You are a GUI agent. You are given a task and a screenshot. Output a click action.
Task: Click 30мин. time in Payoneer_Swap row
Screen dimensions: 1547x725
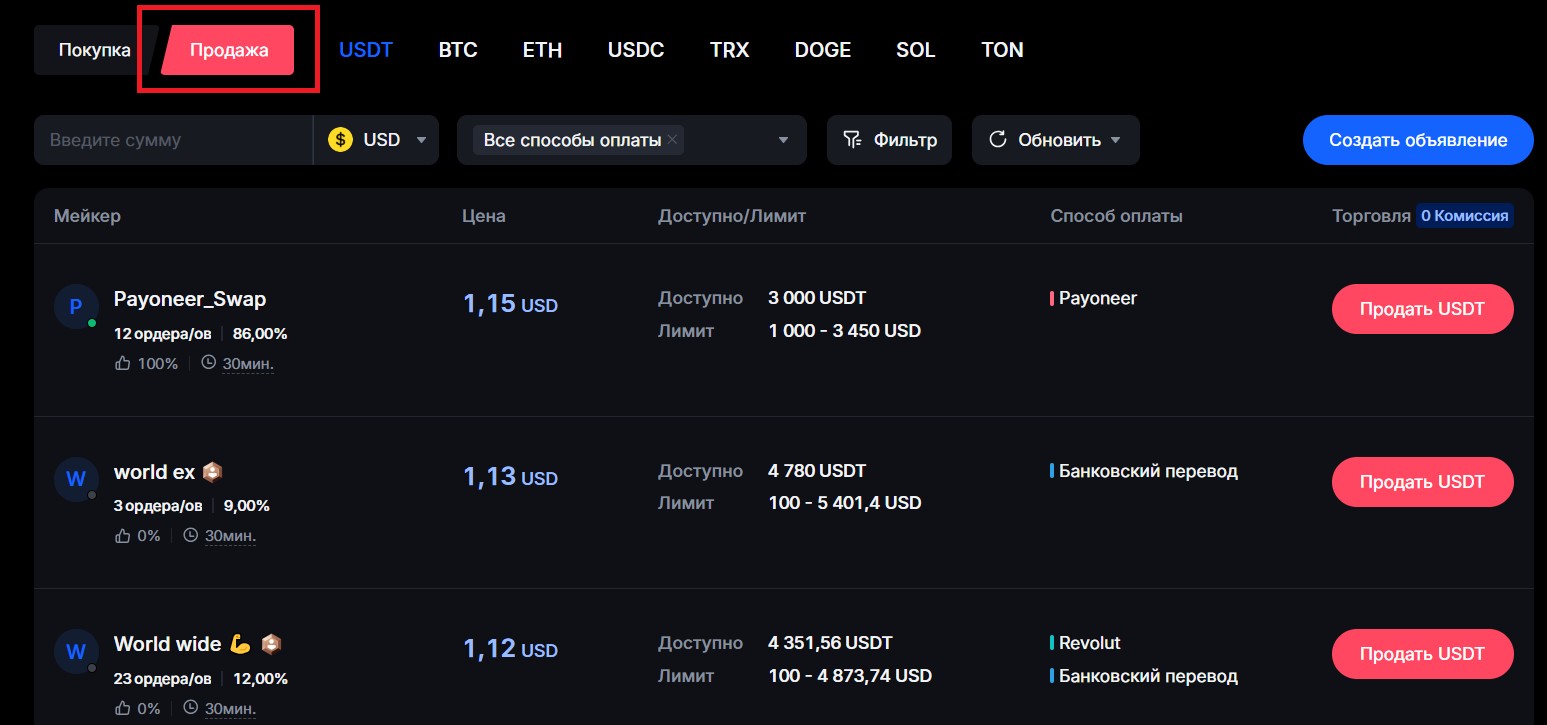coord(248,364)
